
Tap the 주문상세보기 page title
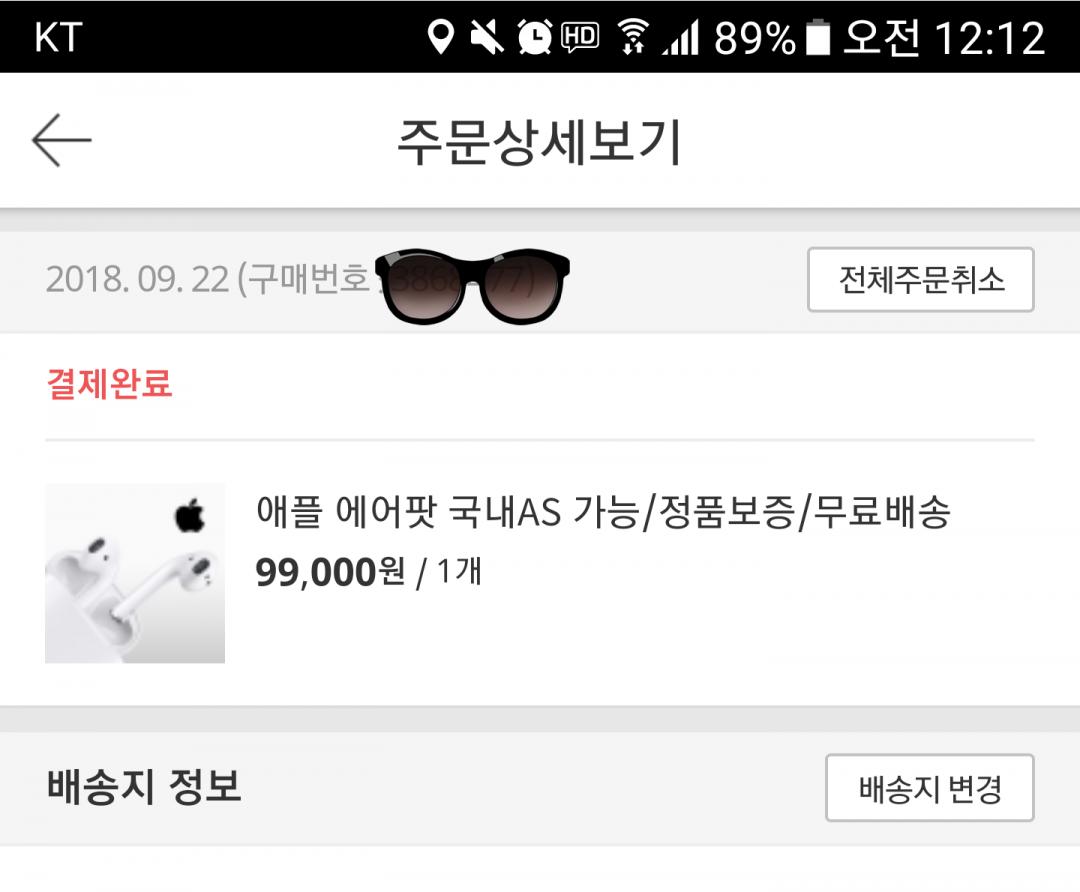tap(540, 142)
